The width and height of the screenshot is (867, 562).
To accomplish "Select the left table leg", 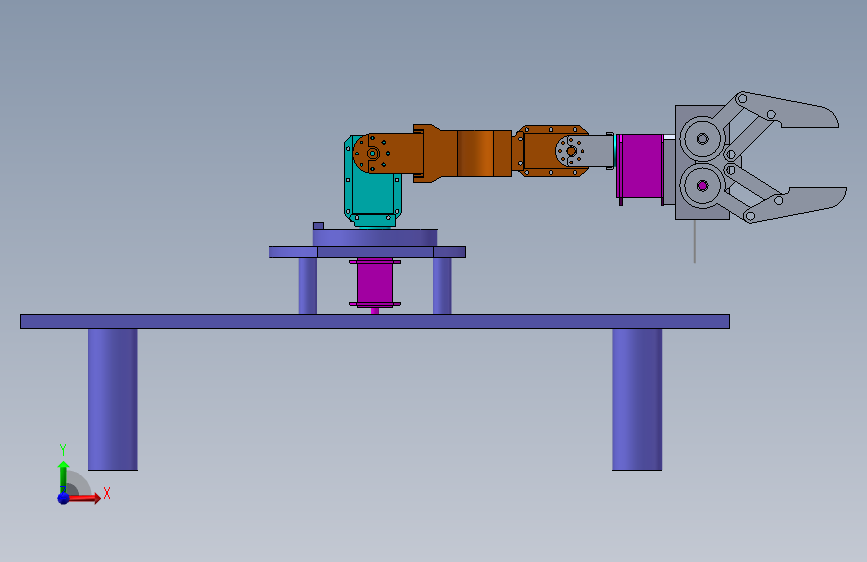I will pos(113,399).
